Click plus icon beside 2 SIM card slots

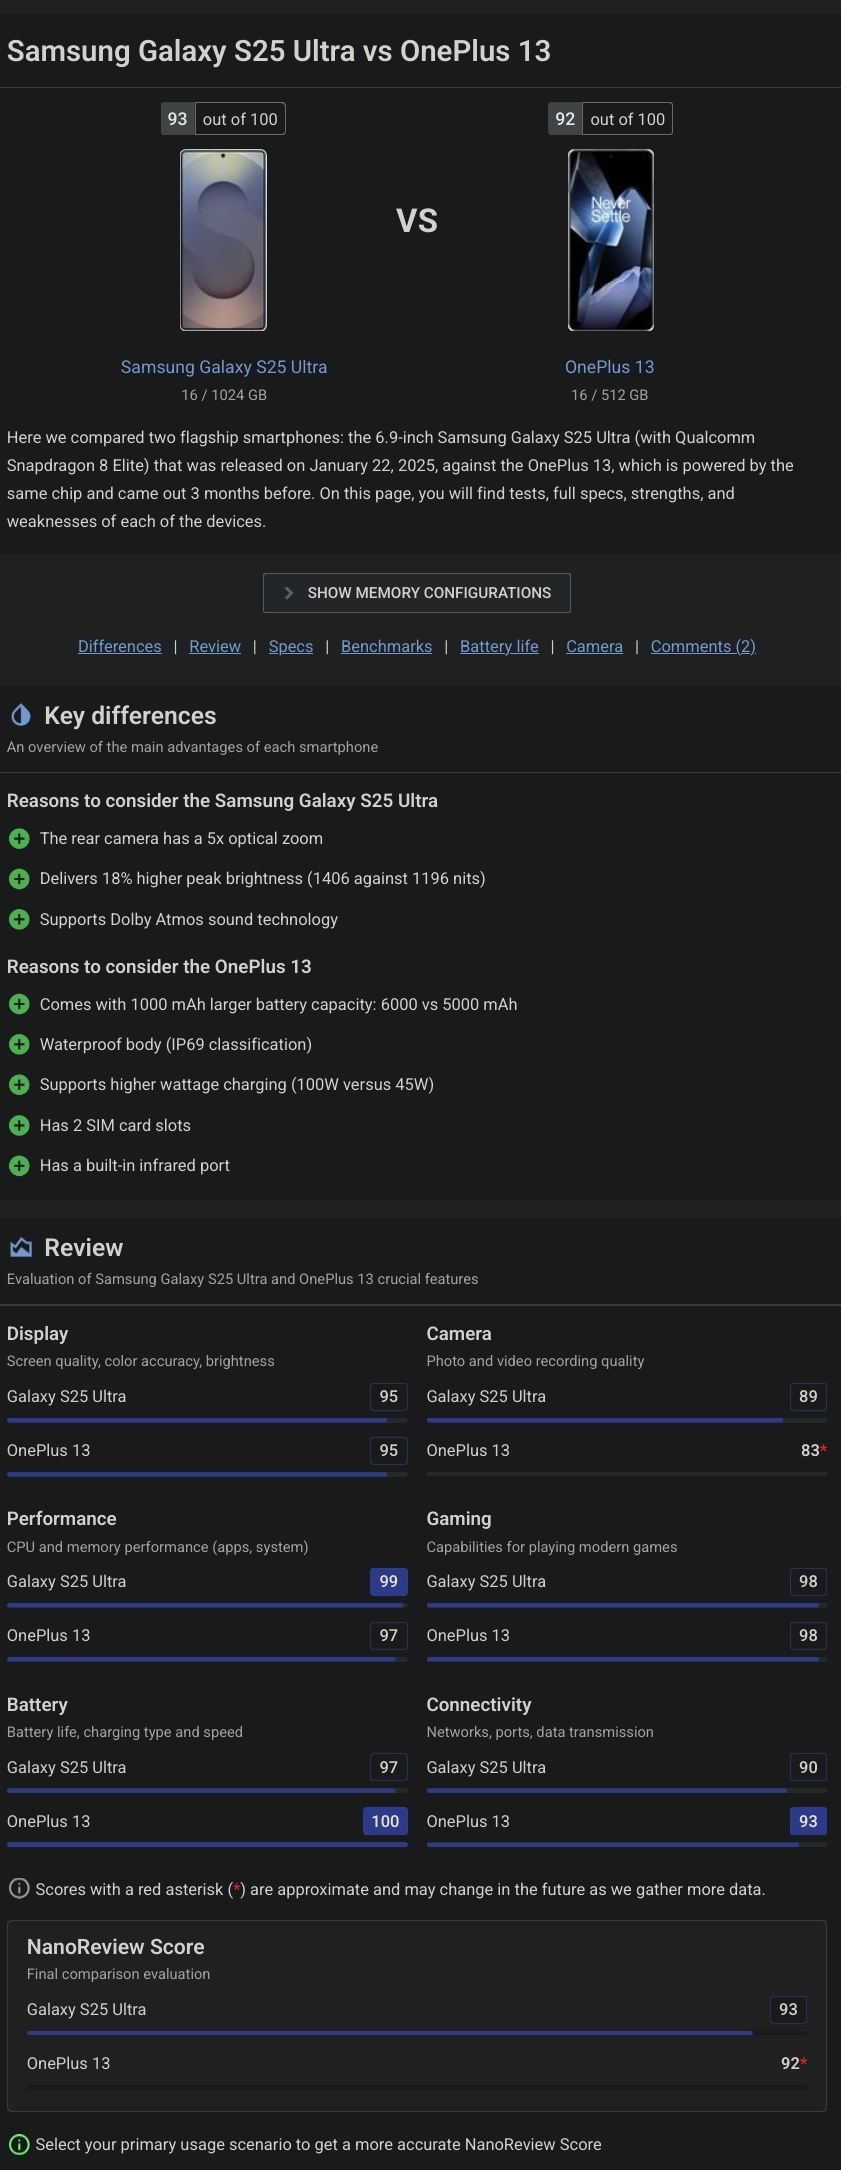pyautogui.click(x=19, y=1125)
